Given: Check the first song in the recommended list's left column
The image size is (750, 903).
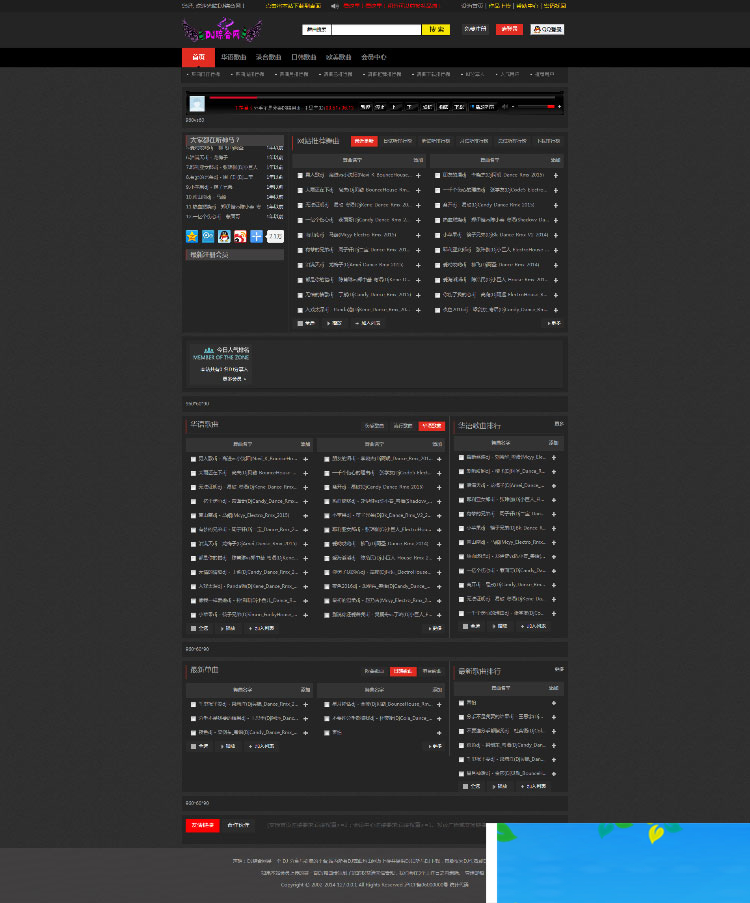Looking at the screenshot, I should 300,175.
